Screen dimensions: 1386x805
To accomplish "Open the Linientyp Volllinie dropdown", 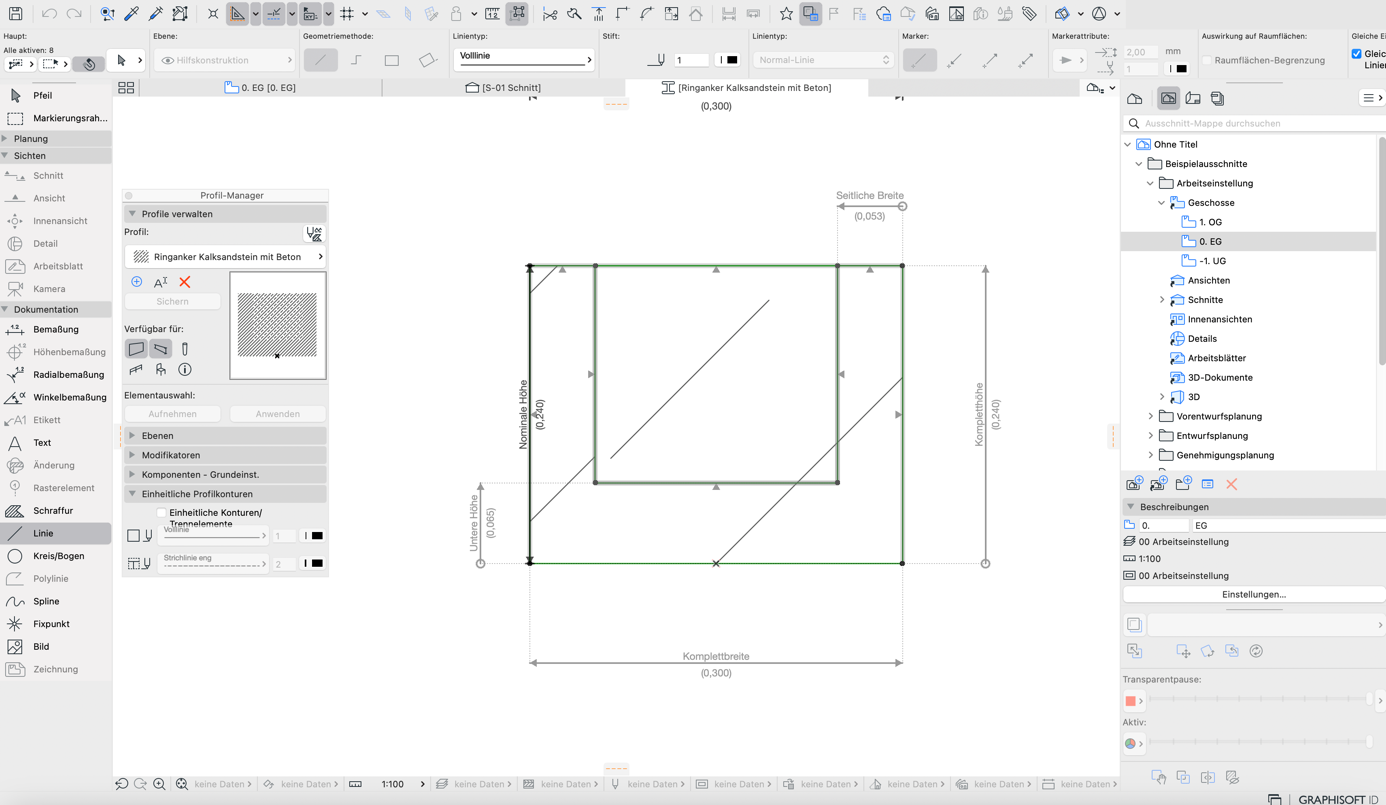I will [x=524, y=58].
